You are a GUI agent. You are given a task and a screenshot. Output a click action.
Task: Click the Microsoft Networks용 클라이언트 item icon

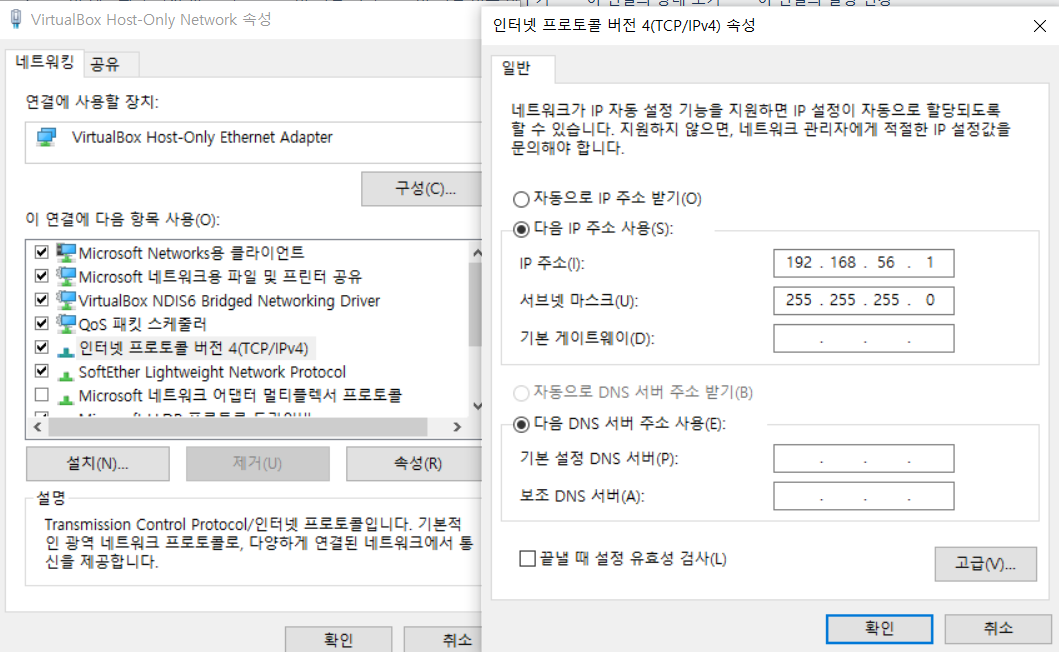coord(66,253)
